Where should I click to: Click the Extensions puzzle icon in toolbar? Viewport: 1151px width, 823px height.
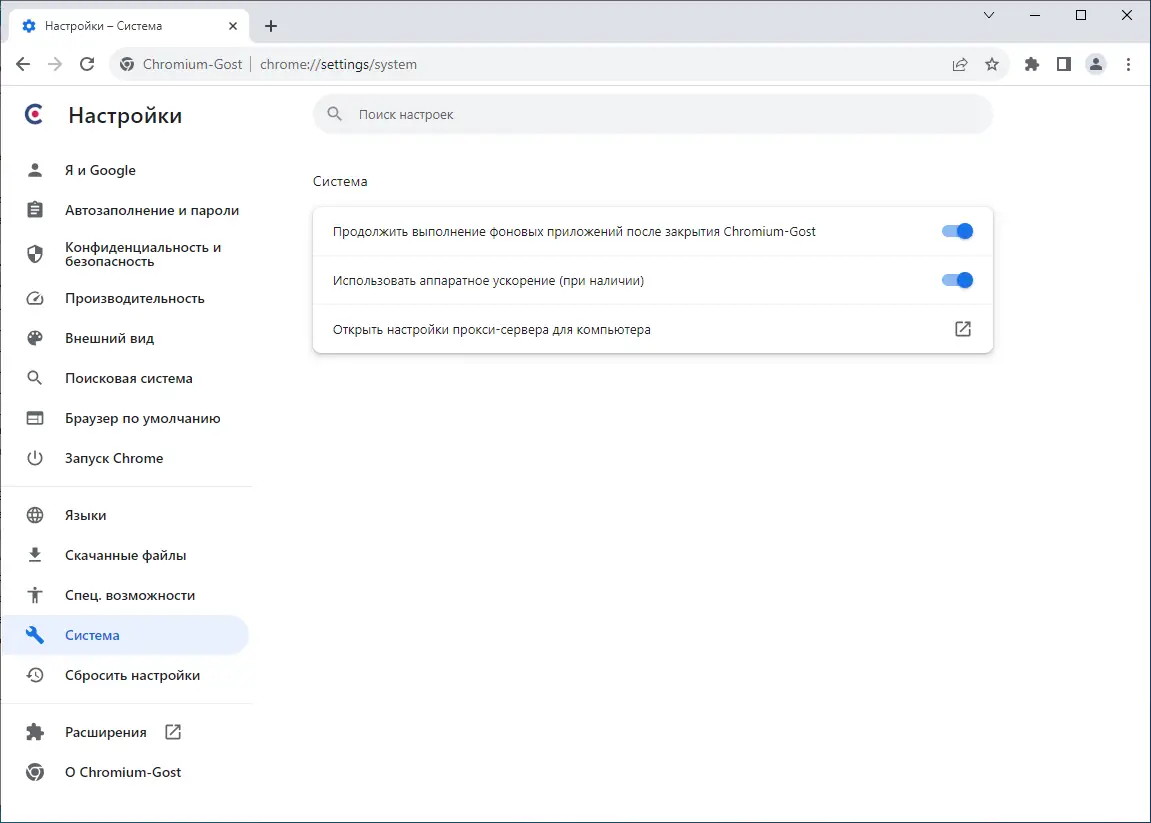[1032, 64]
